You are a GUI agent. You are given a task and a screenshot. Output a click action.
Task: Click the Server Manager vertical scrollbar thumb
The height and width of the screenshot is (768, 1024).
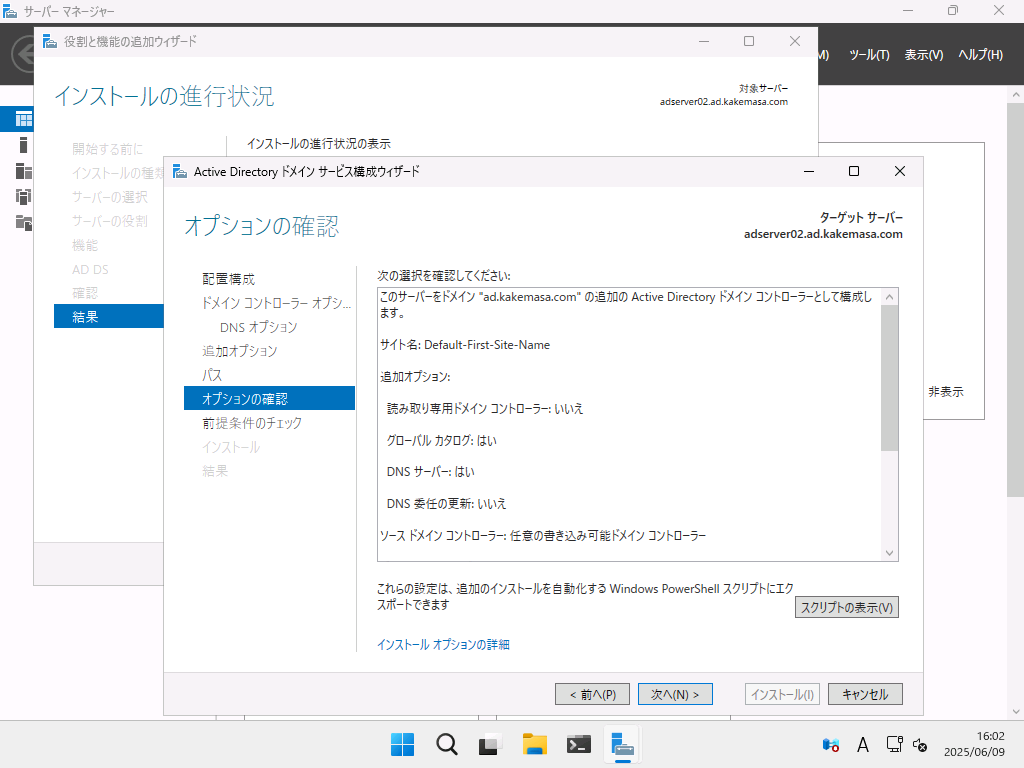pos(1016,300)
